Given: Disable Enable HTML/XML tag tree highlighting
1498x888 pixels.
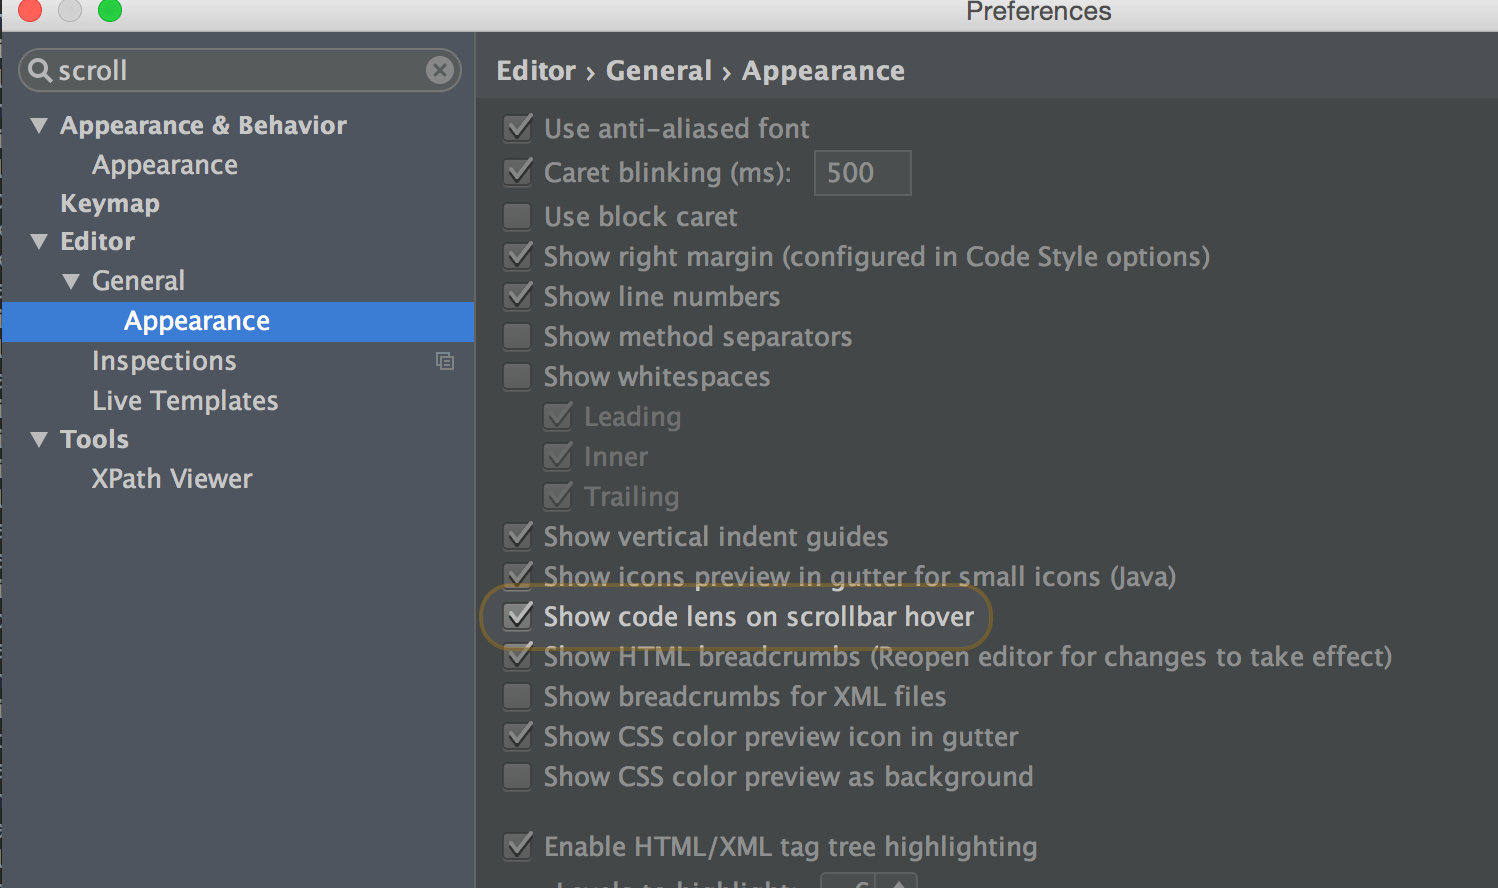Looking at the screenshot, I should [517, 846].
